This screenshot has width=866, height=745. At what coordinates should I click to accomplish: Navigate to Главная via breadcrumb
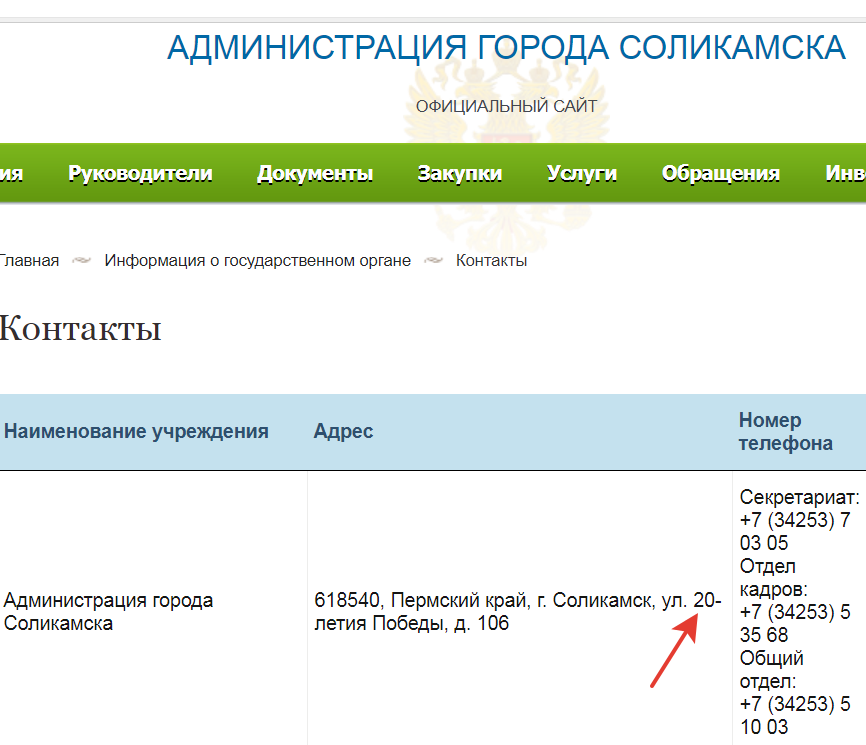click(x=28, y=261)
